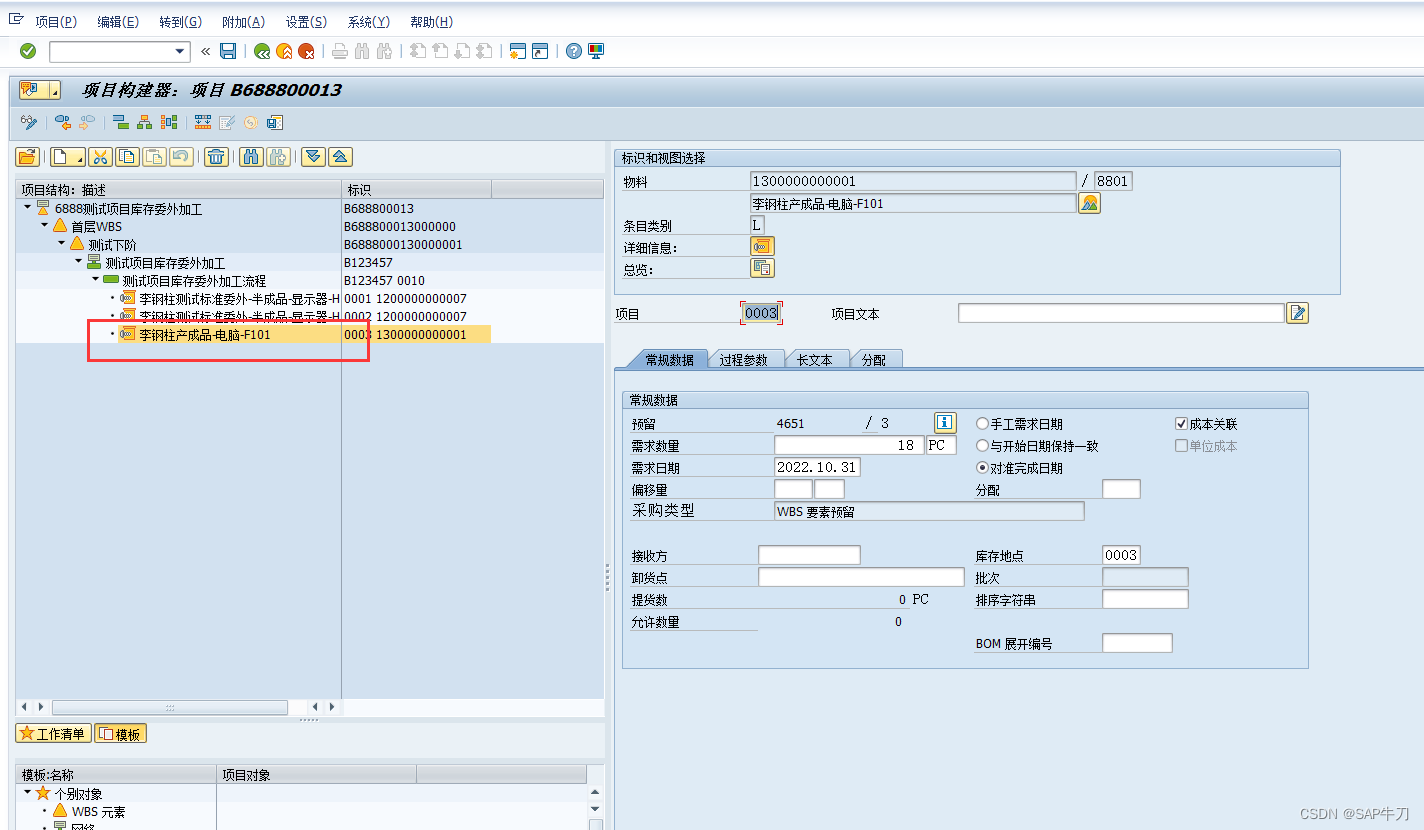This screenshot has width=1424, height=830.
Task: Collapse the 首层WBS tree node
Action: [x=45, y=225]
